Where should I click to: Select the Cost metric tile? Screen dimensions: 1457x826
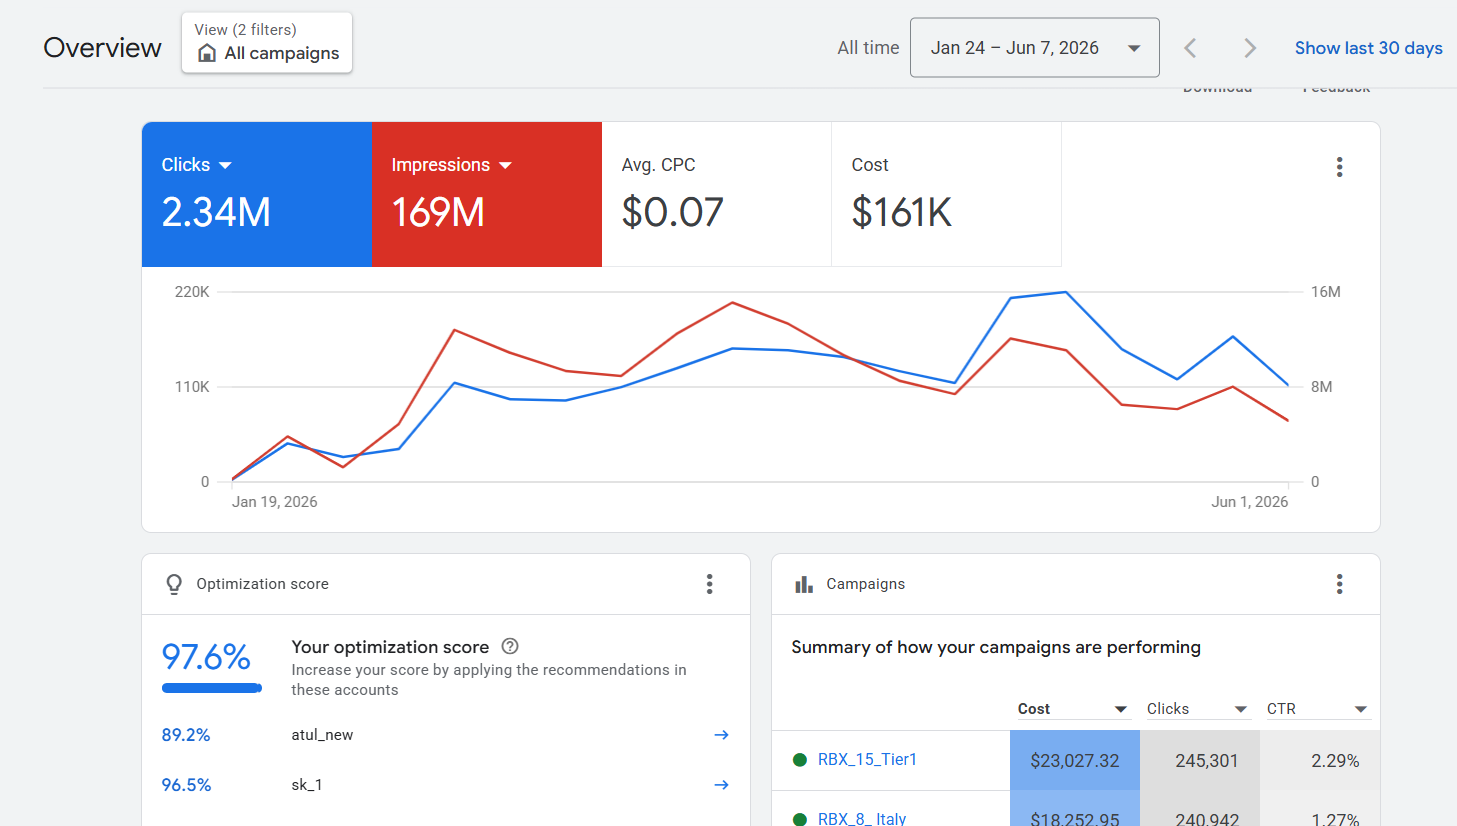coord(946,194)
